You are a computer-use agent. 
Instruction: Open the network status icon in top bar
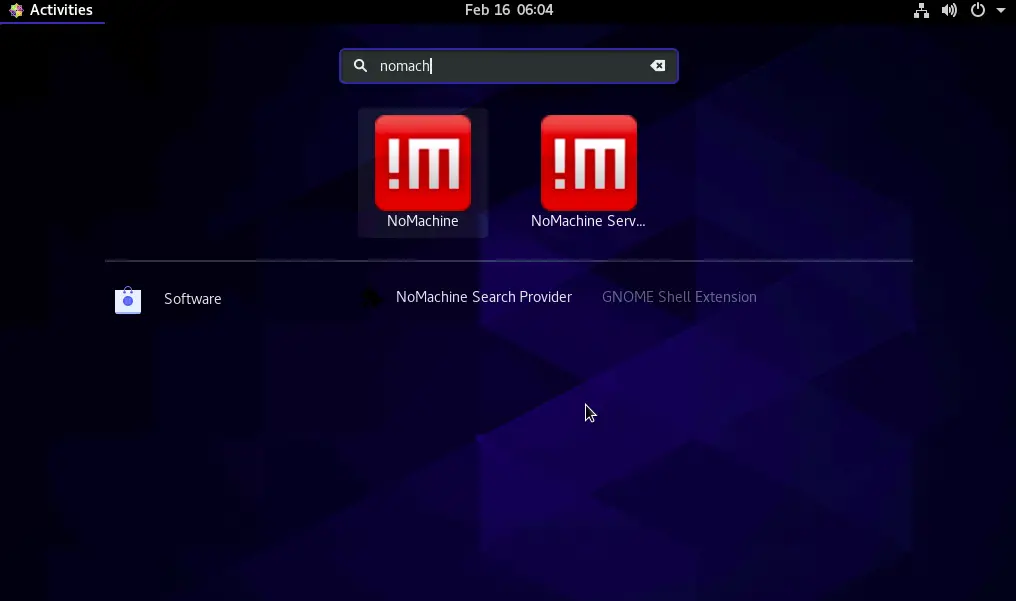pos(921,11)
